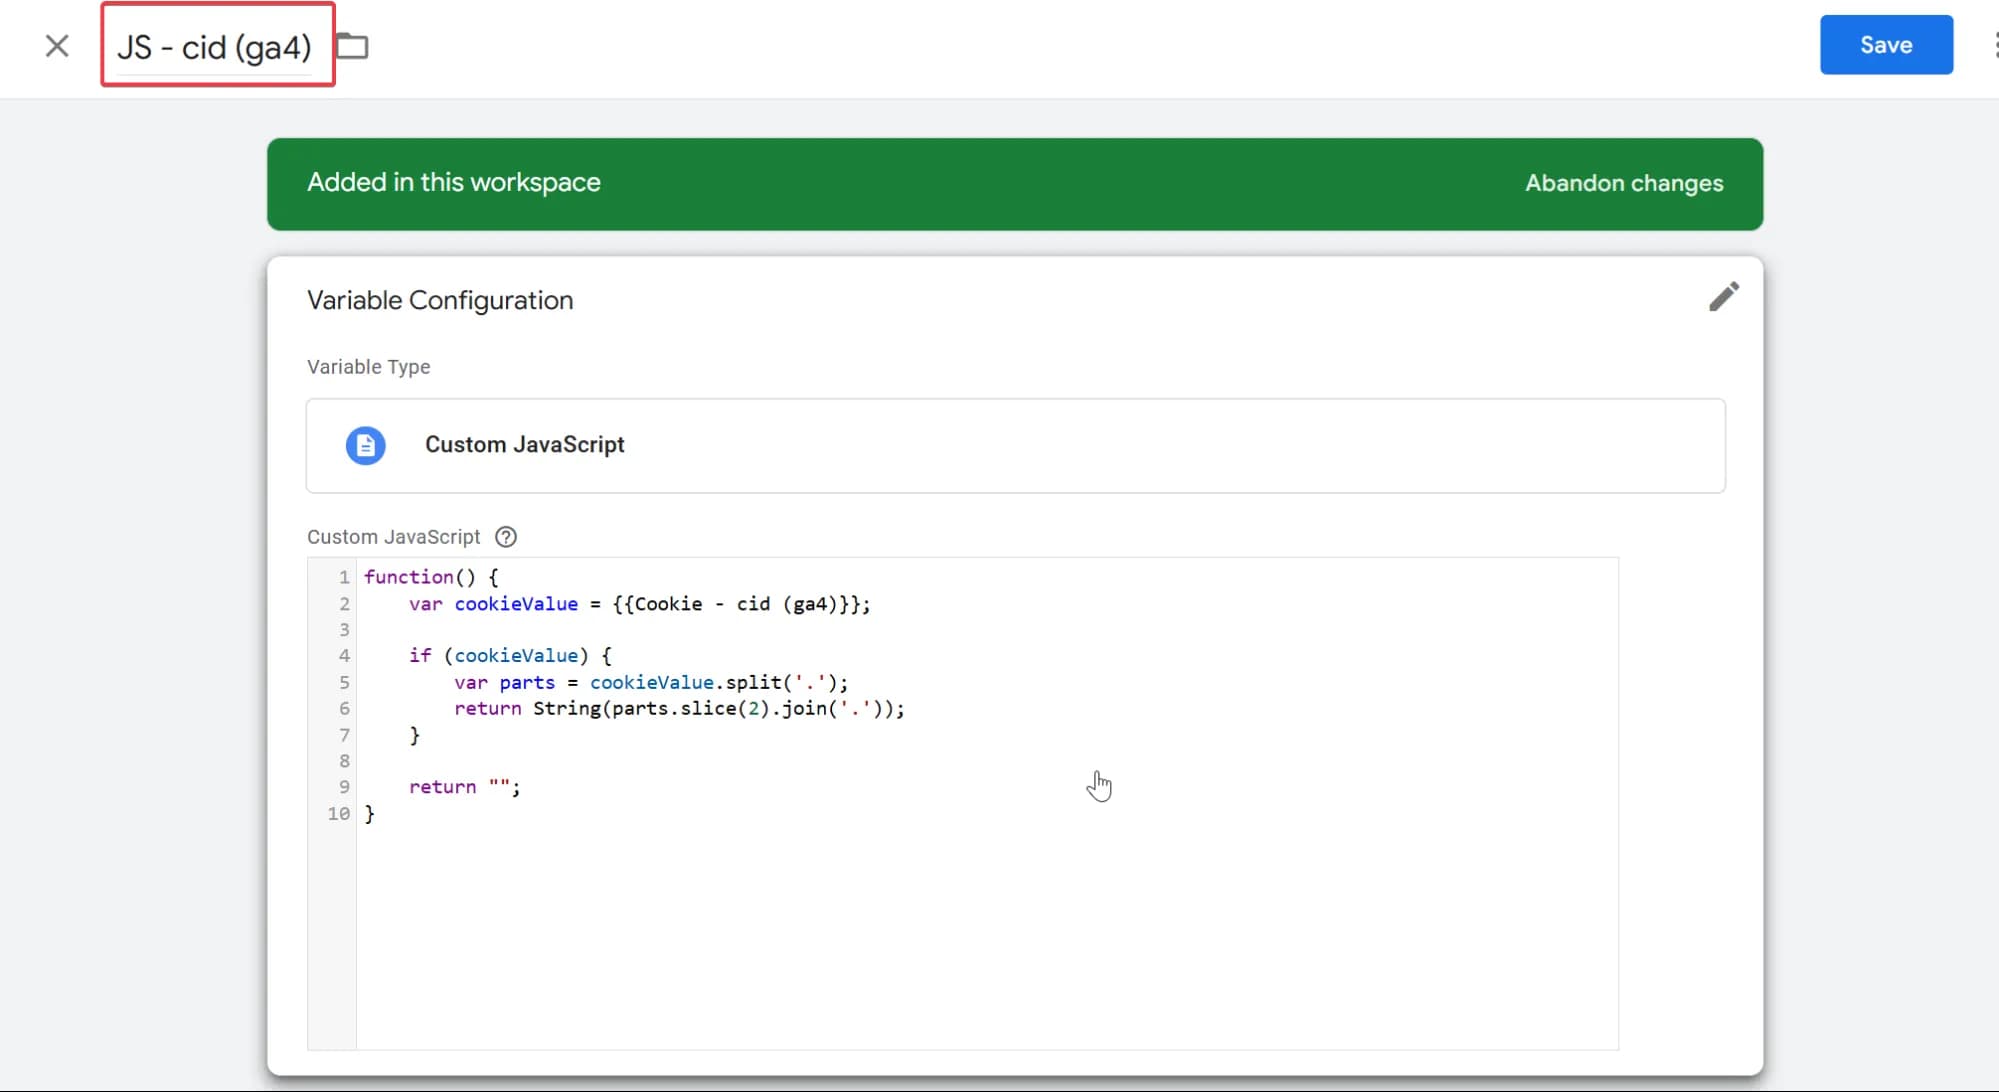
Task: Click the 'if (cookieValue) {' code line
Action: (510, 656)
